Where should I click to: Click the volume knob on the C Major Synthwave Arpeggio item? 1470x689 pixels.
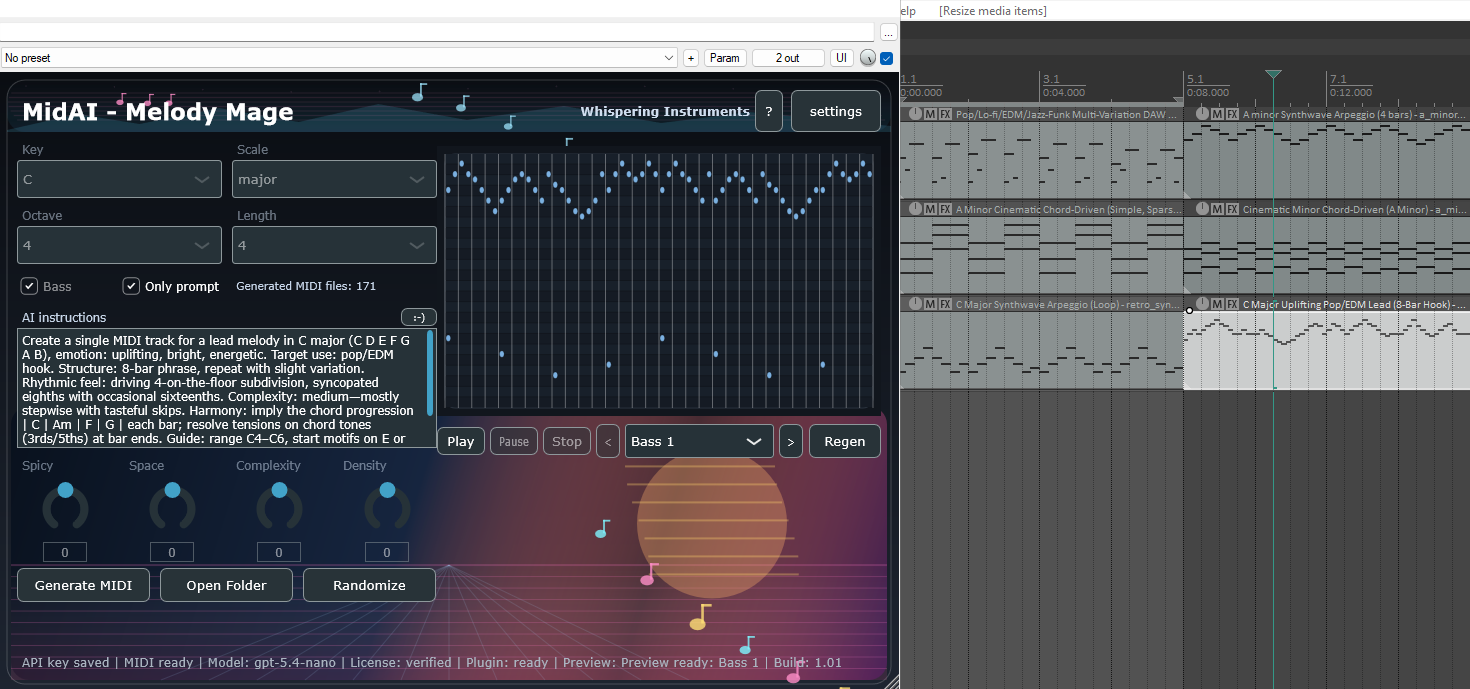pos(914,304)
